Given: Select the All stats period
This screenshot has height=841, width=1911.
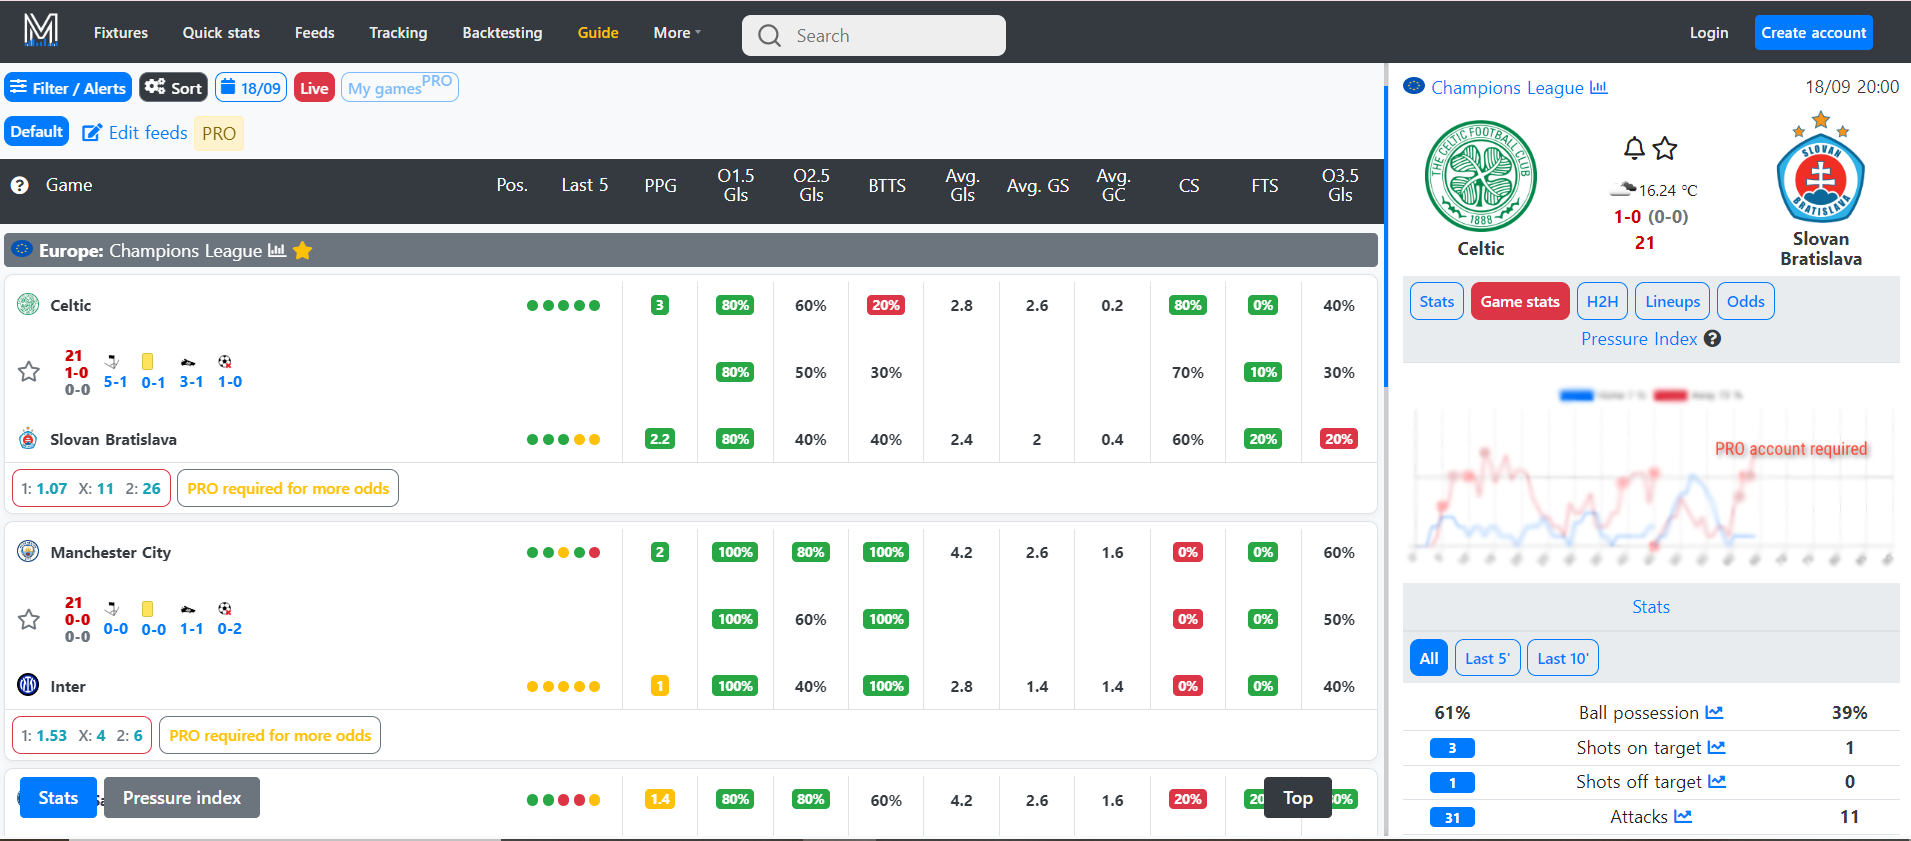Looking at the screenshot, I should point(1429,658).
